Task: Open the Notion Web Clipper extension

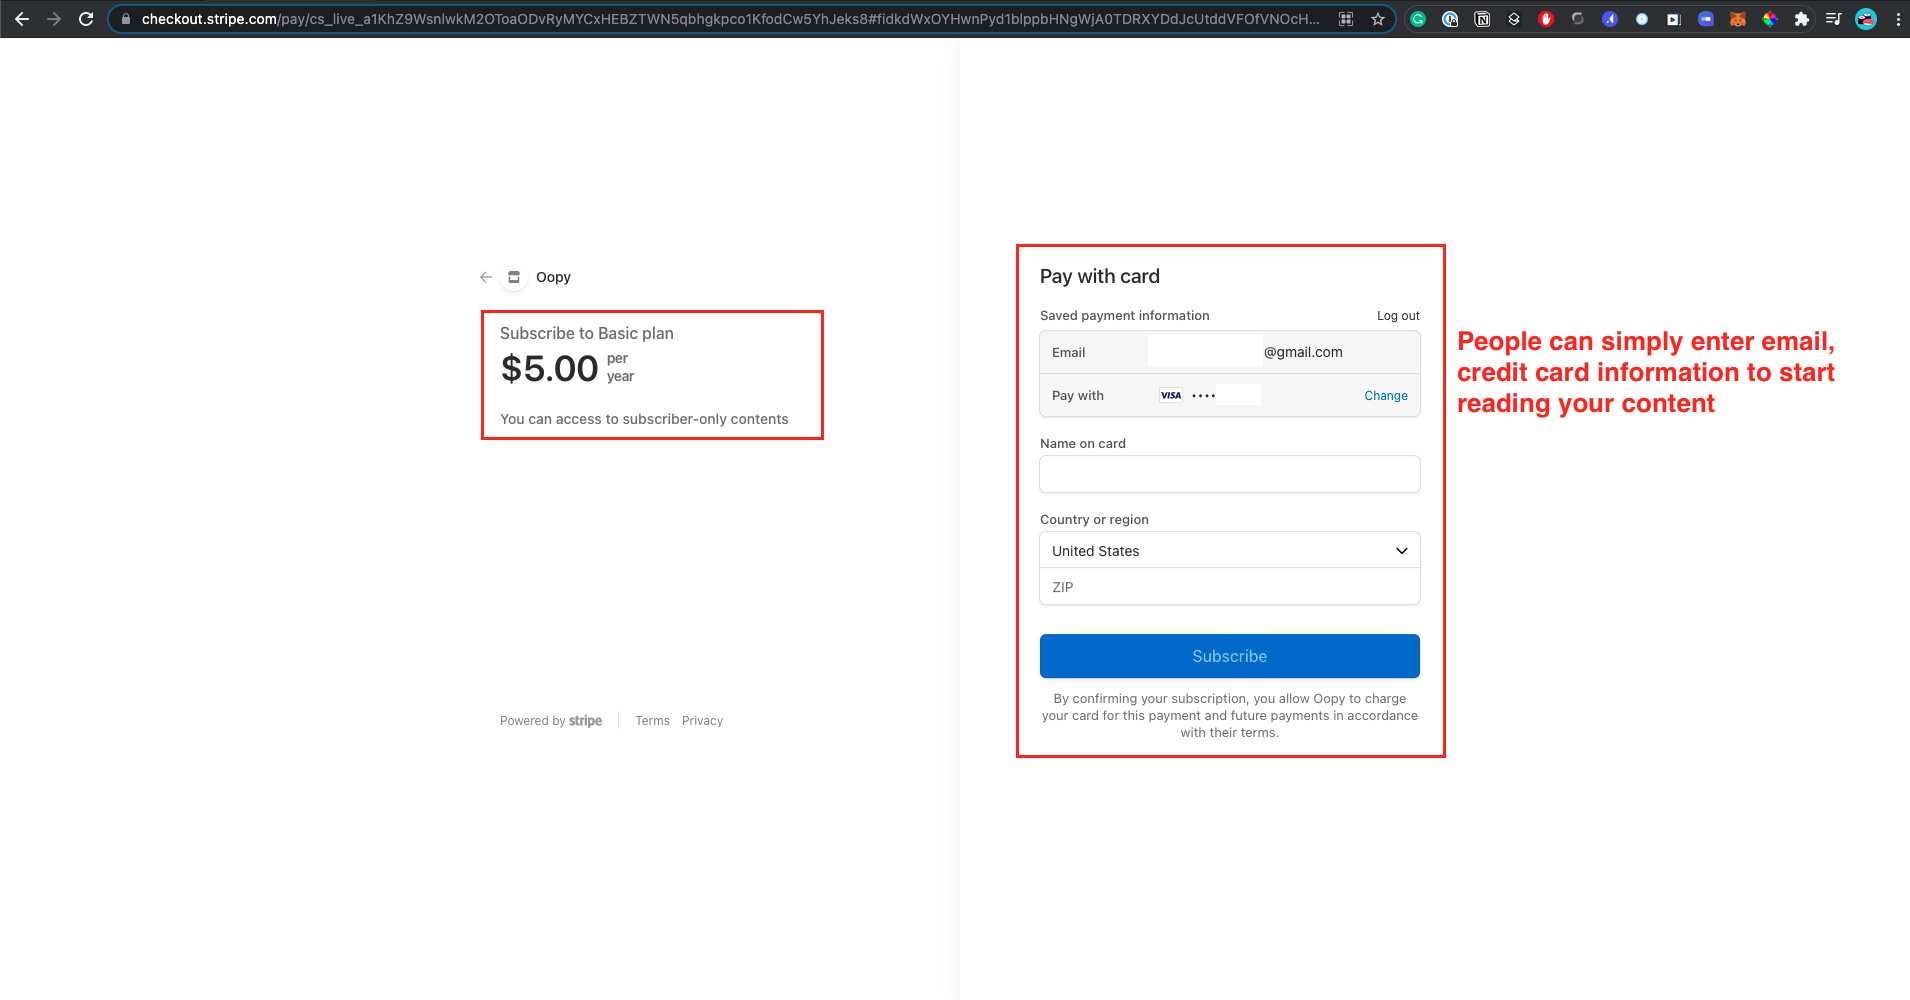Action: [1482, 19]
